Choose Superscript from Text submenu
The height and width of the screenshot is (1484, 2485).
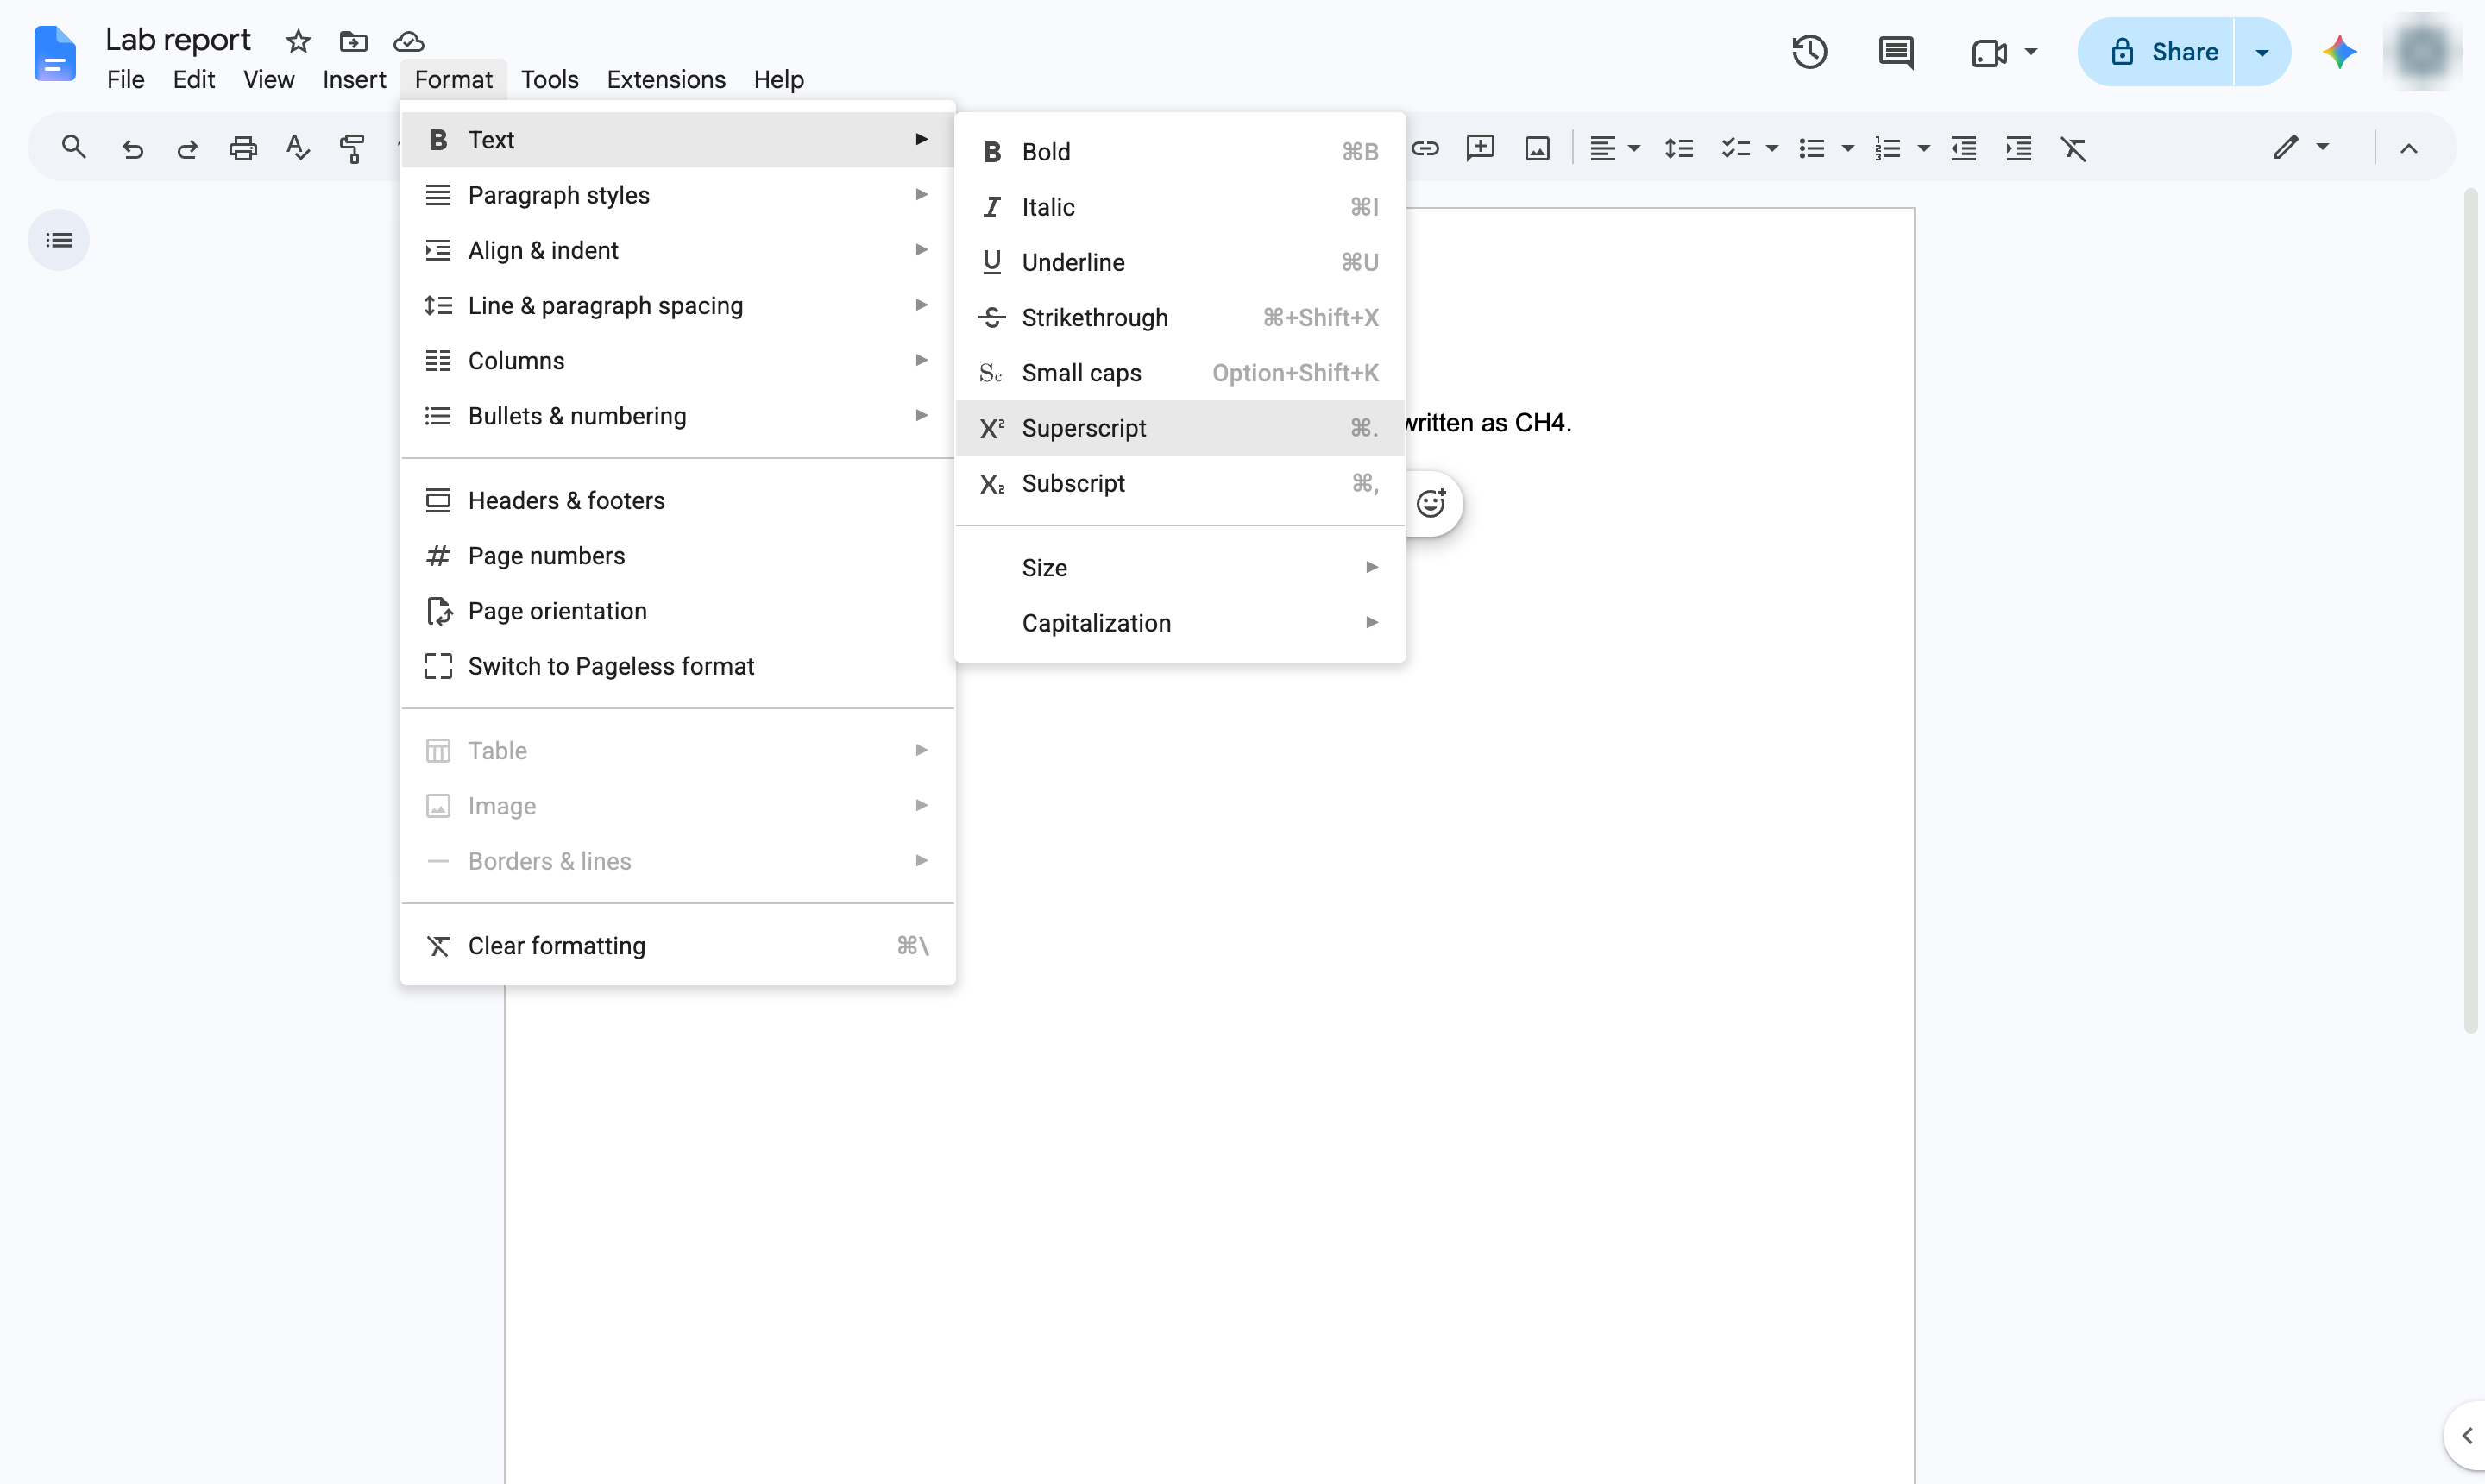point(1180,428)
